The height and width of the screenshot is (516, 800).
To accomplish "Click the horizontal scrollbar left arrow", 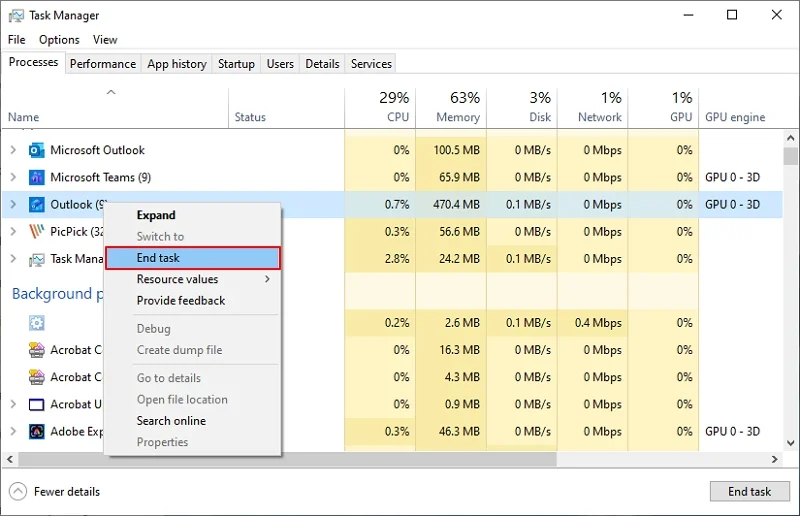I will (x=10, y=459).
